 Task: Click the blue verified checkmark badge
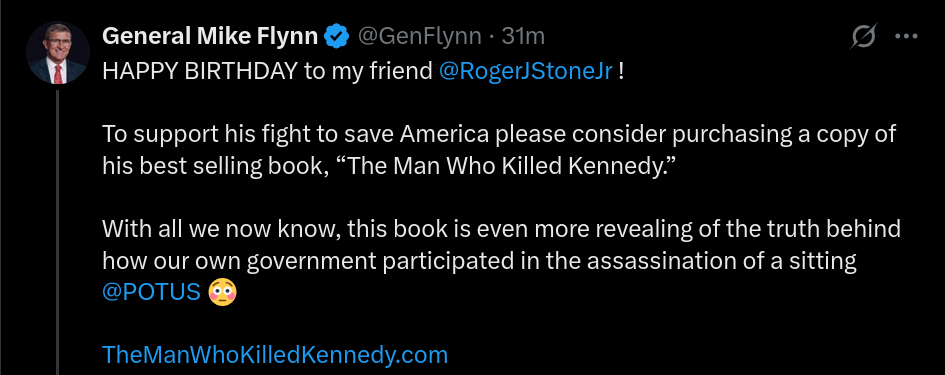337,37
